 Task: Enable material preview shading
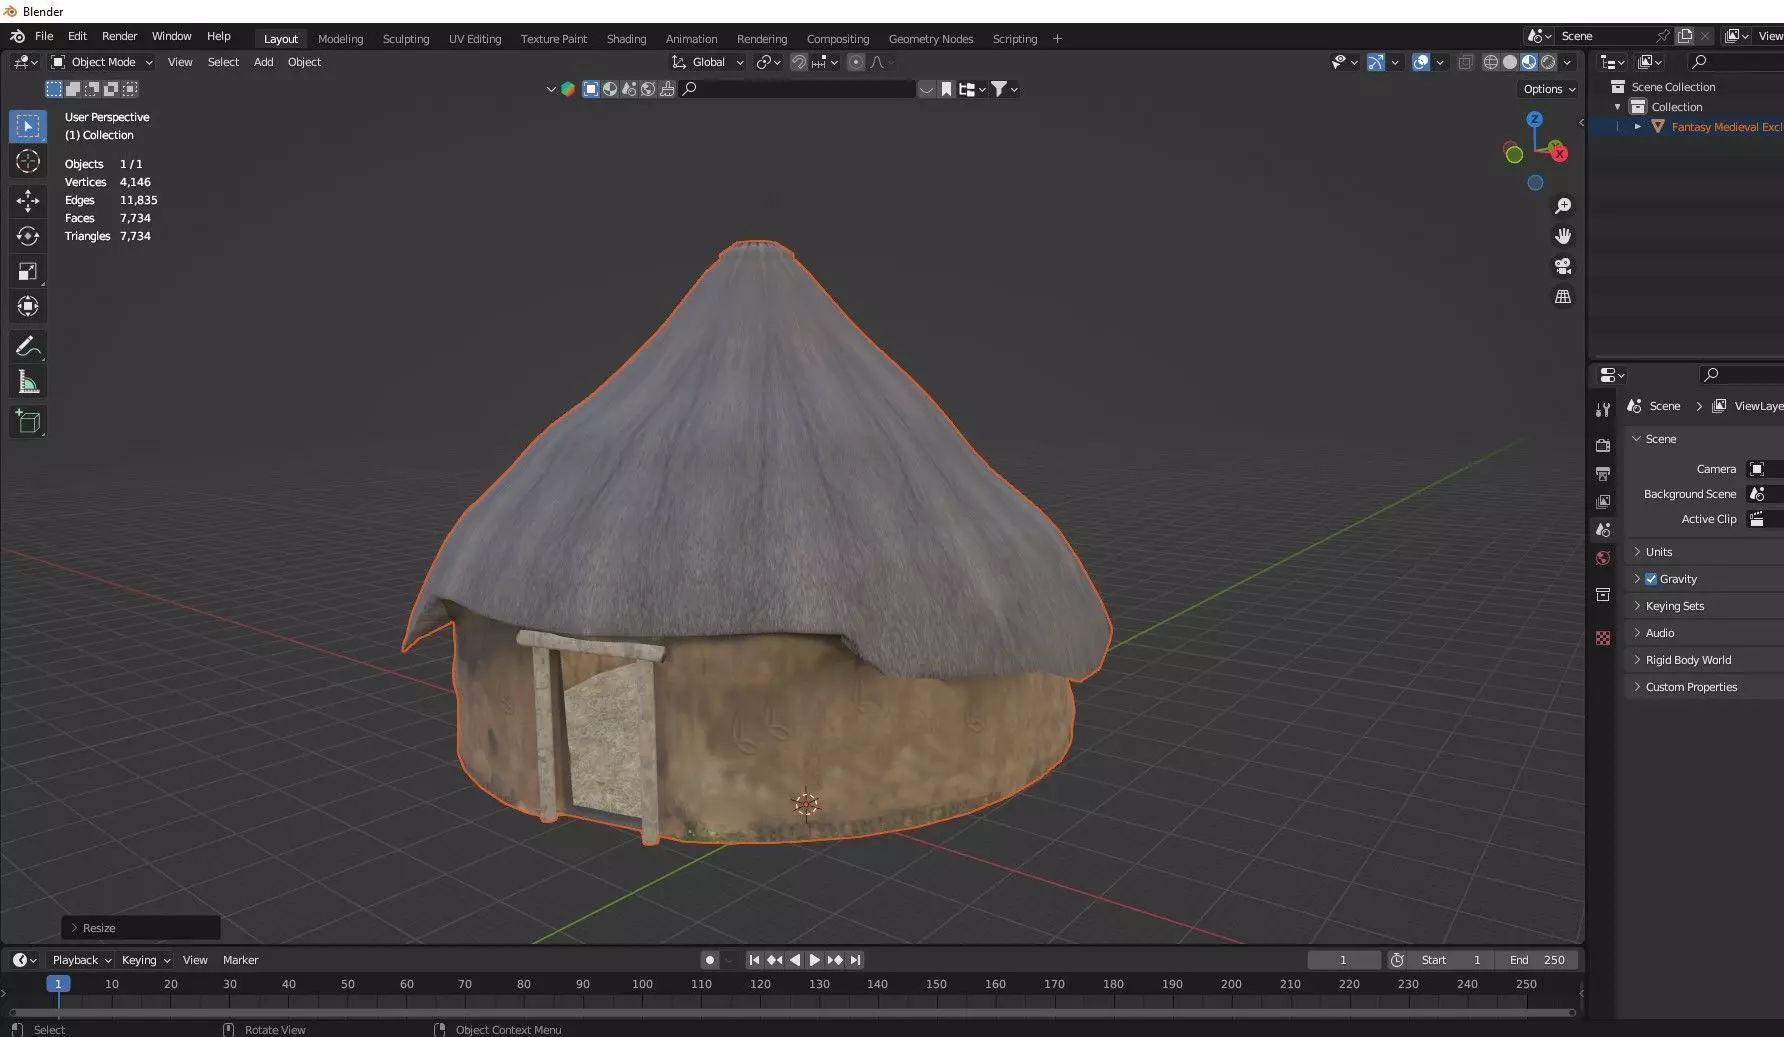click(x=1529, y=62)
